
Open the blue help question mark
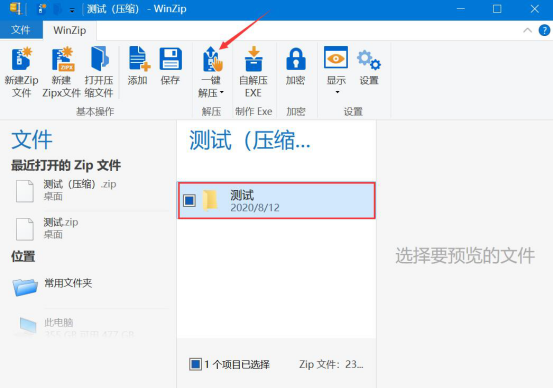[544, 30]
